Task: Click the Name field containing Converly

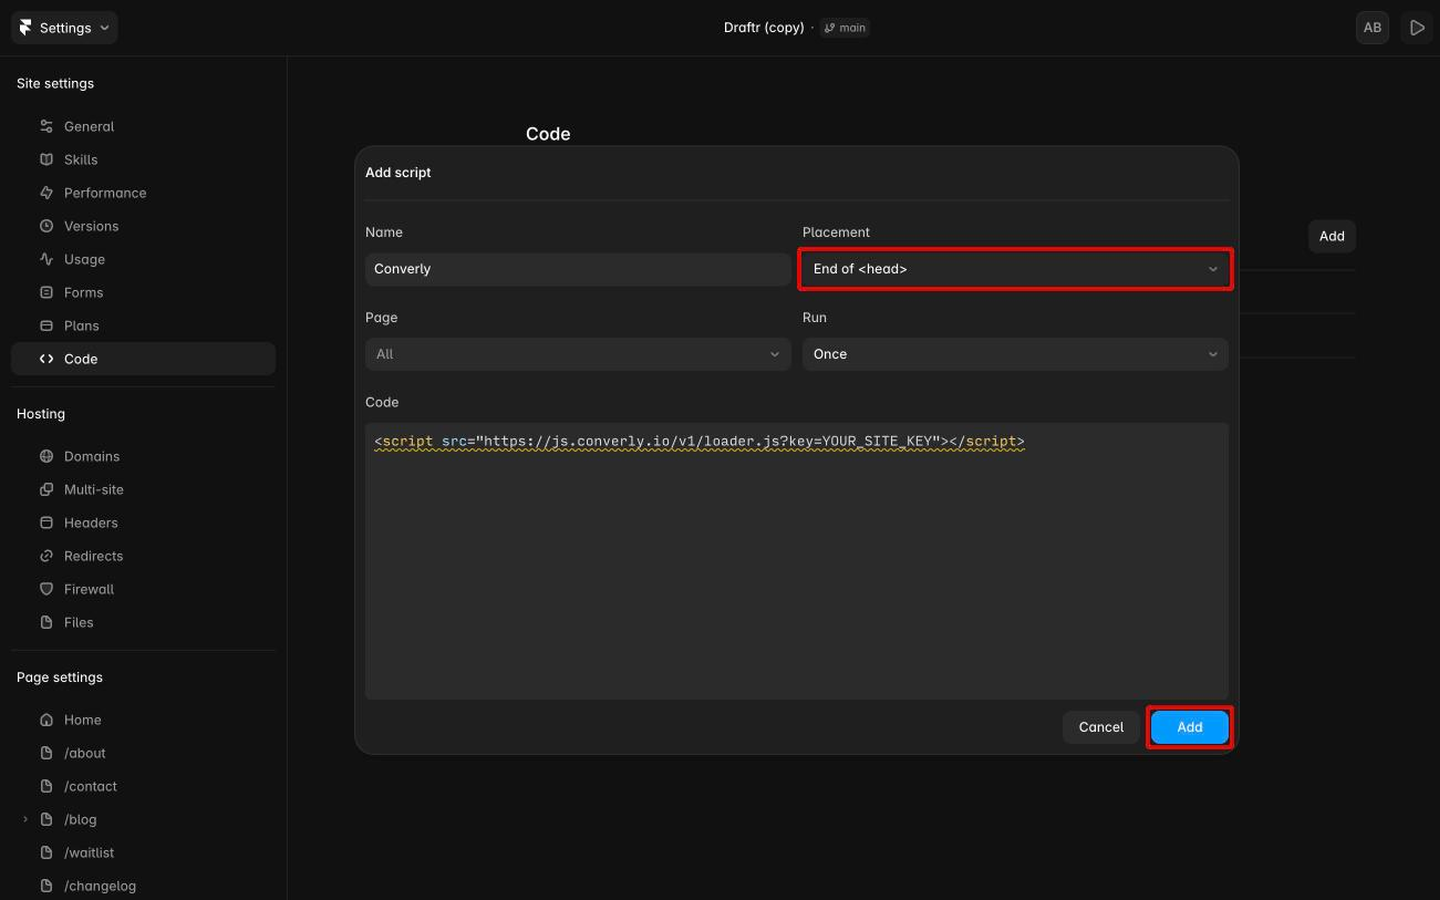Action: coord(578,269)
